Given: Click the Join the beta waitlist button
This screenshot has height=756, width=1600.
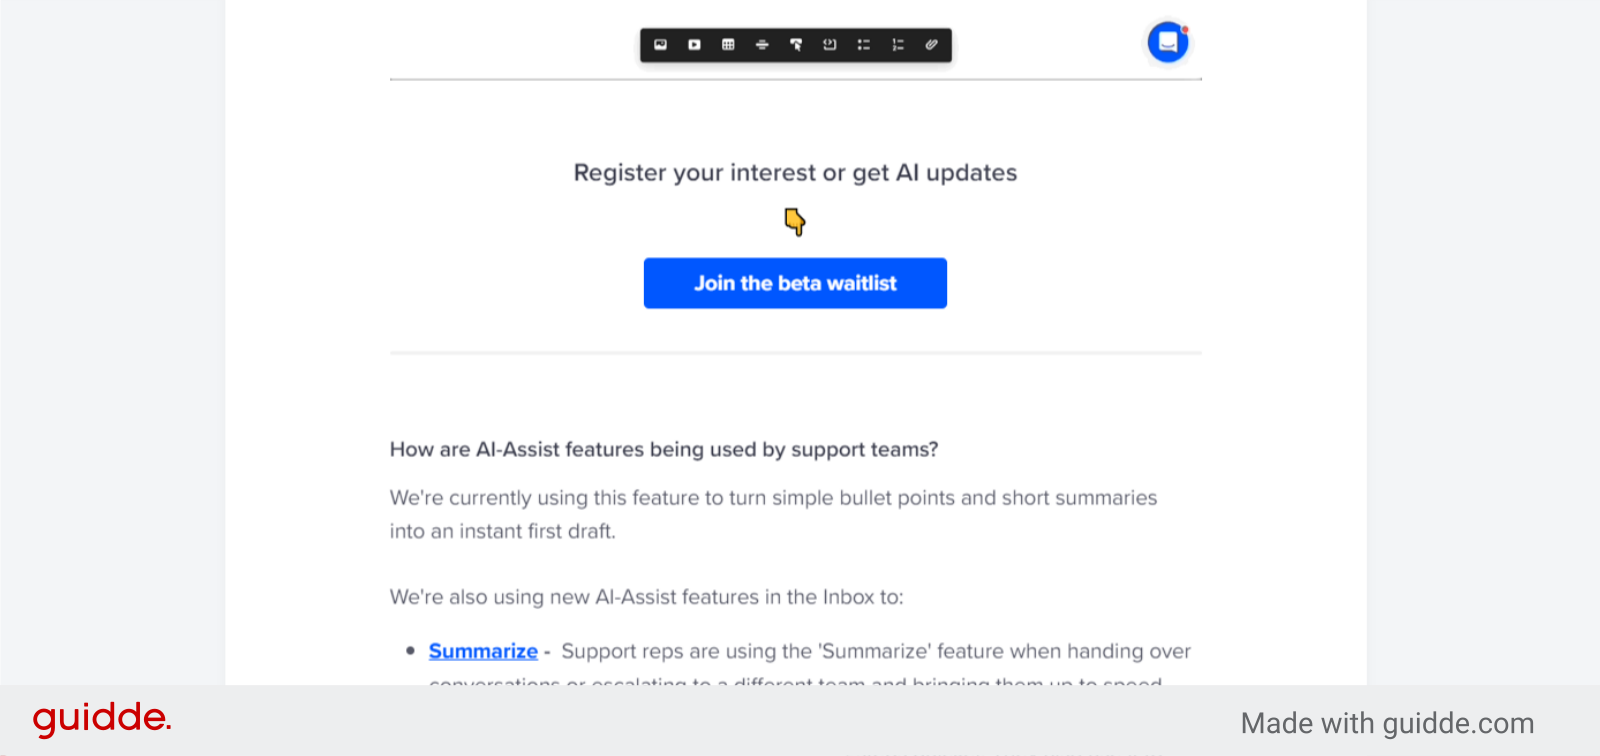Looking at the screenshot, I should click(x=794, y=283).
